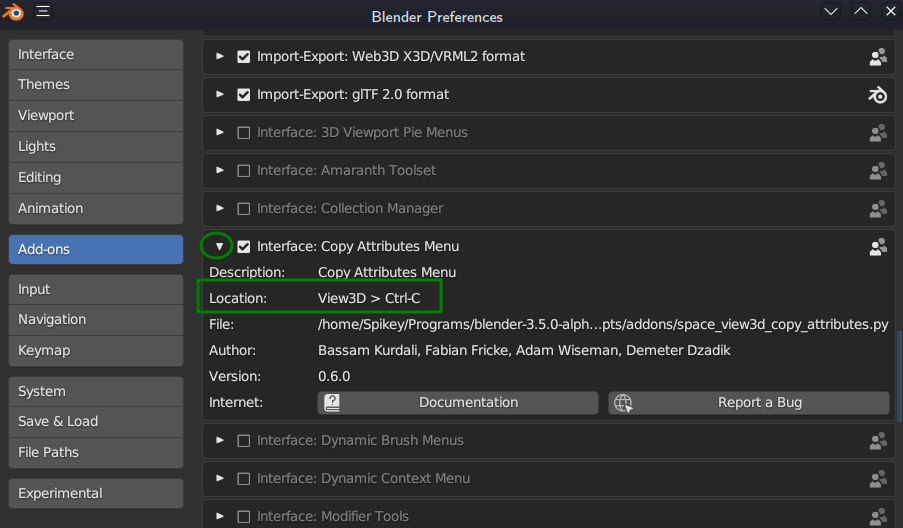The width and height of the screenshot is (903, 528).
Task: Enable 3D Viewport Pie Menus add-on
Action: 244,132
